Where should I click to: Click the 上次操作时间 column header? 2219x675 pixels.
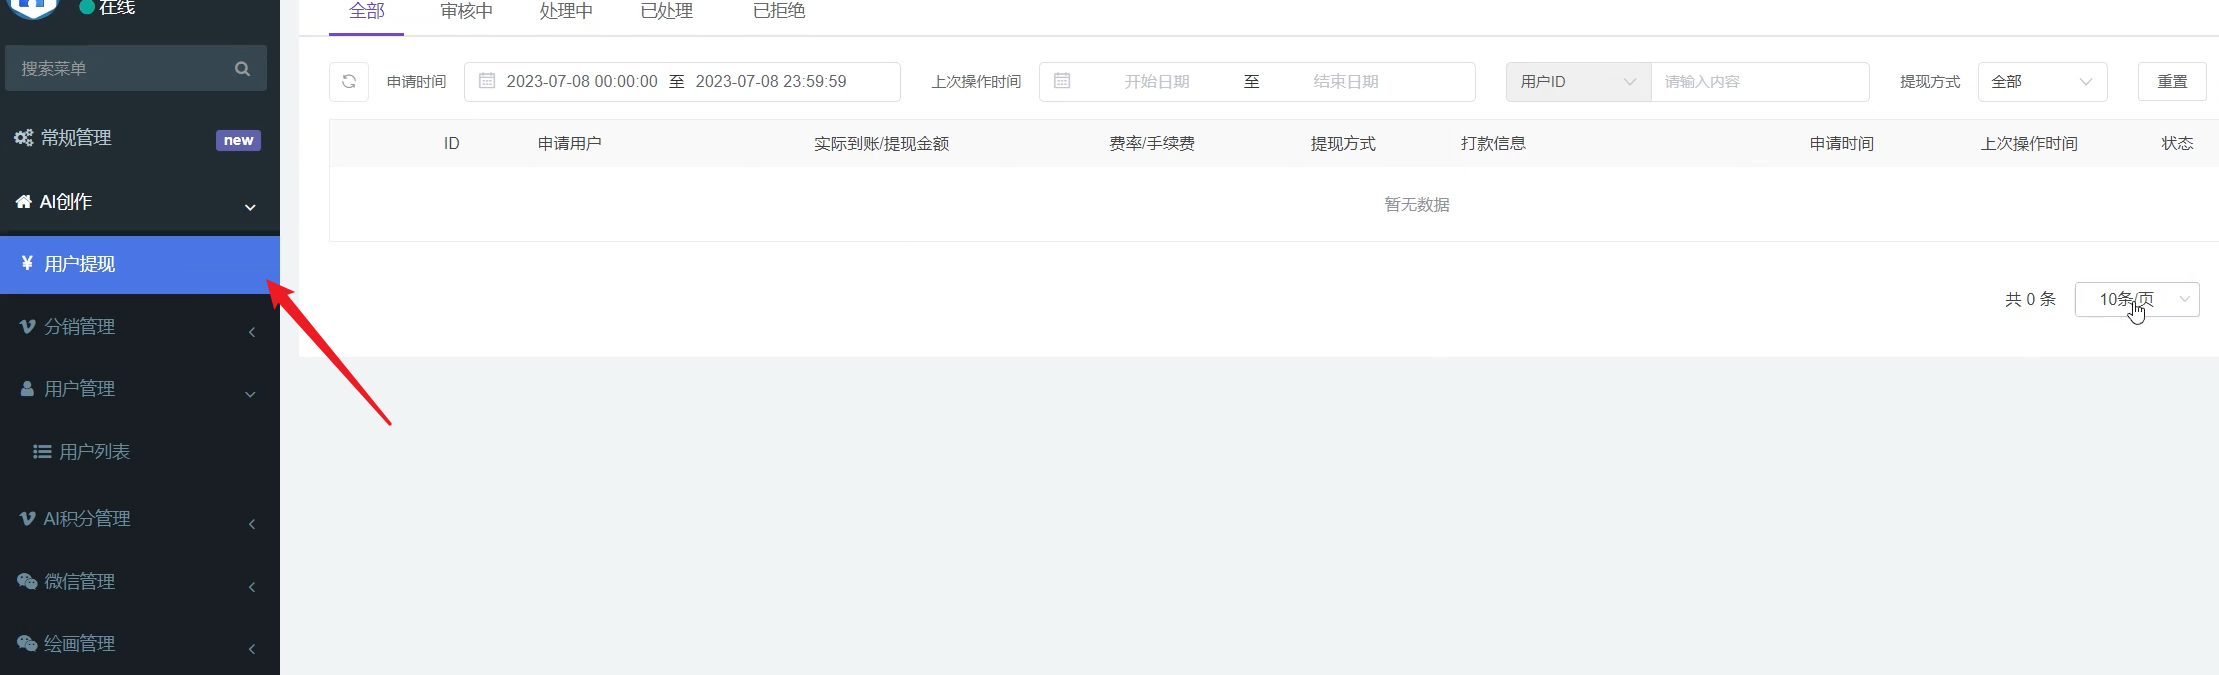click(2029, 144)
